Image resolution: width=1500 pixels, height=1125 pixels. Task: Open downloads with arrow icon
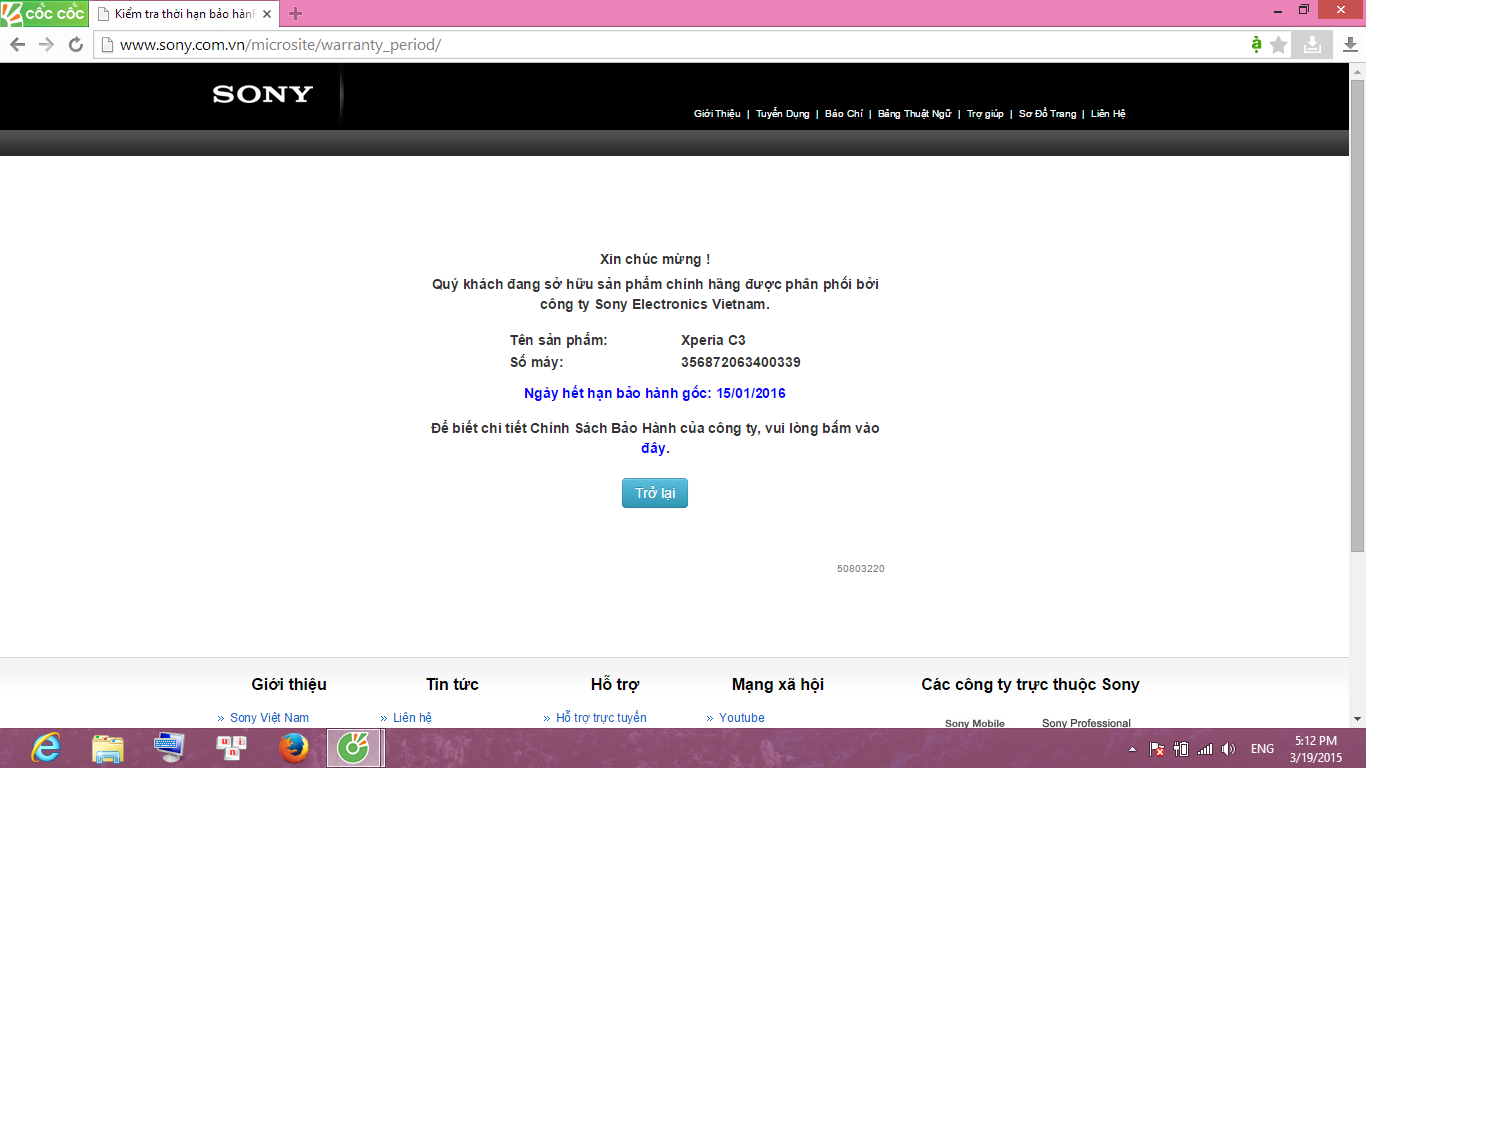point(1350,45)
